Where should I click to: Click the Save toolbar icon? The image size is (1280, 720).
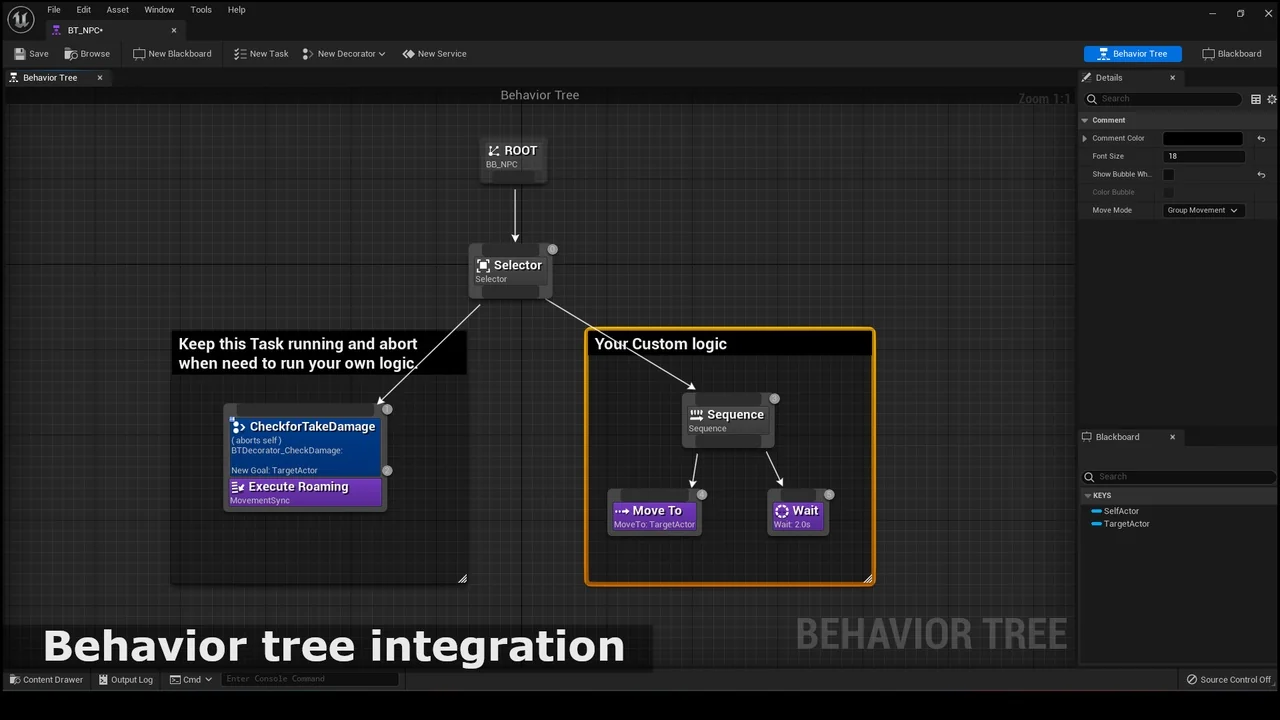[21, 54]
